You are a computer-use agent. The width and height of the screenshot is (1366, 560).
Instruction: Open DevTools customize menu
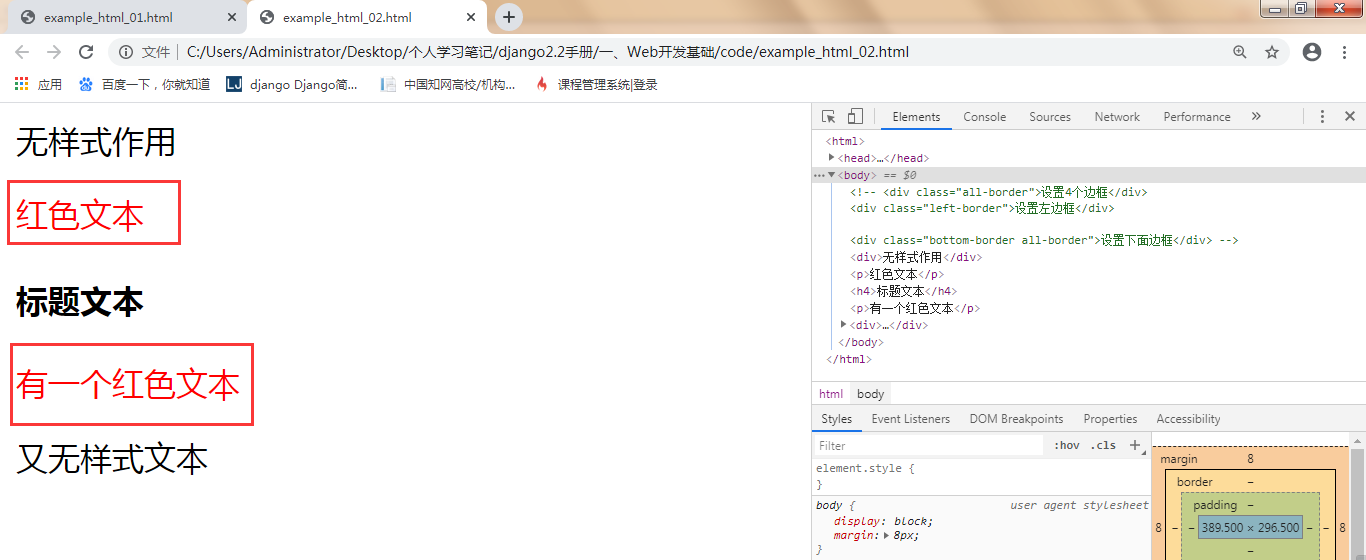point(1322,117)
